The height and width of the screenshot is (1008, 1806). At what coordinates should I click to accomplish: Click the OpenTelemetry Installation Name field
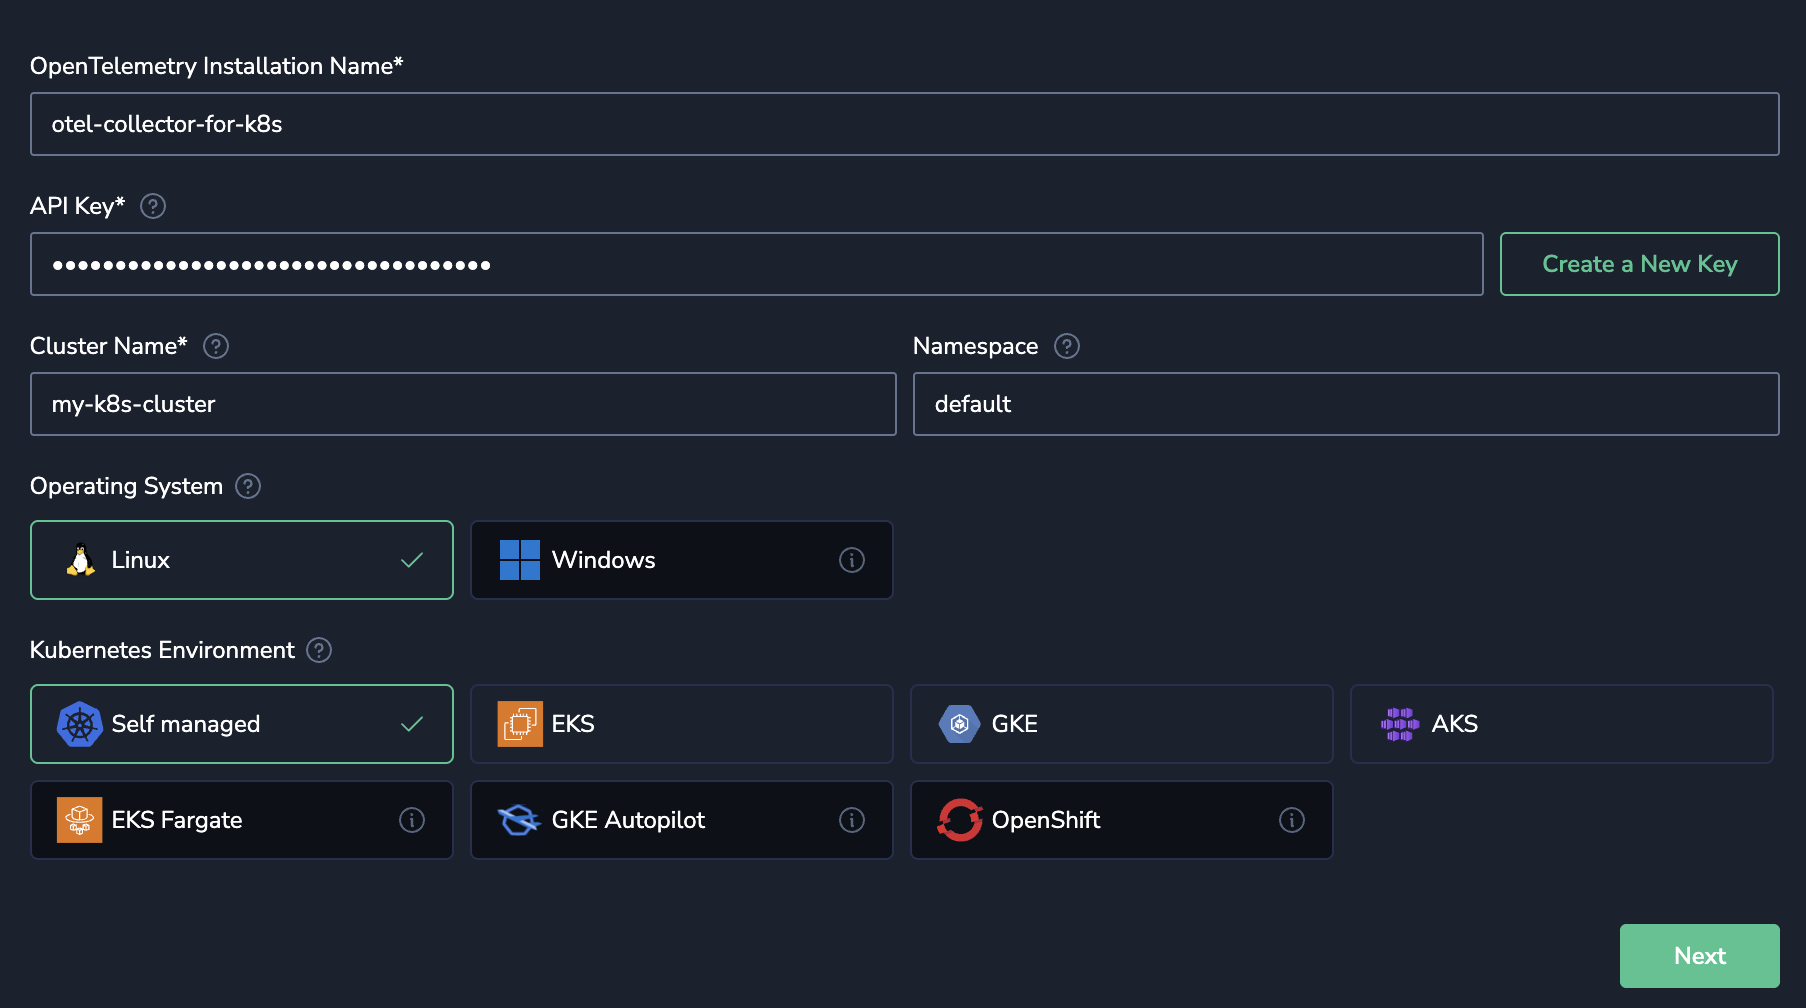coord(904,124)
